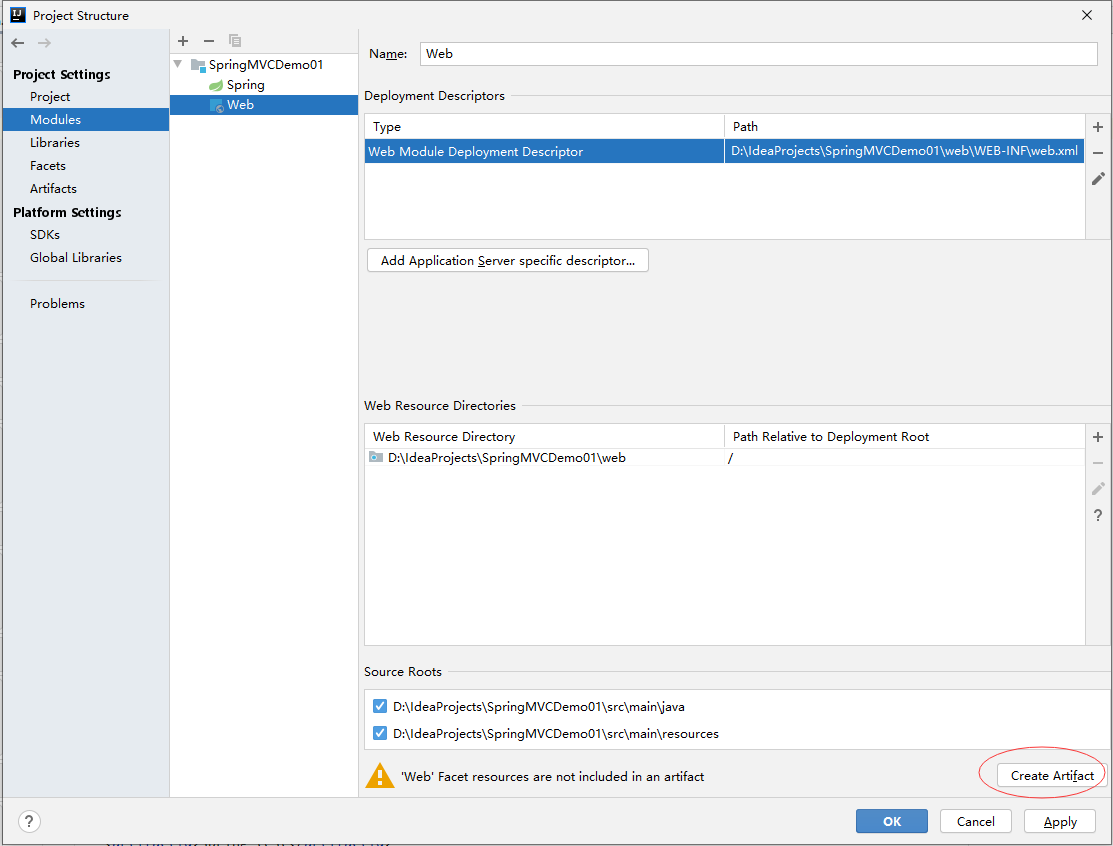The image size is (1113, 846).
Task: Select the Web Module Deployment Descriptor row
Action: point(544,152)
